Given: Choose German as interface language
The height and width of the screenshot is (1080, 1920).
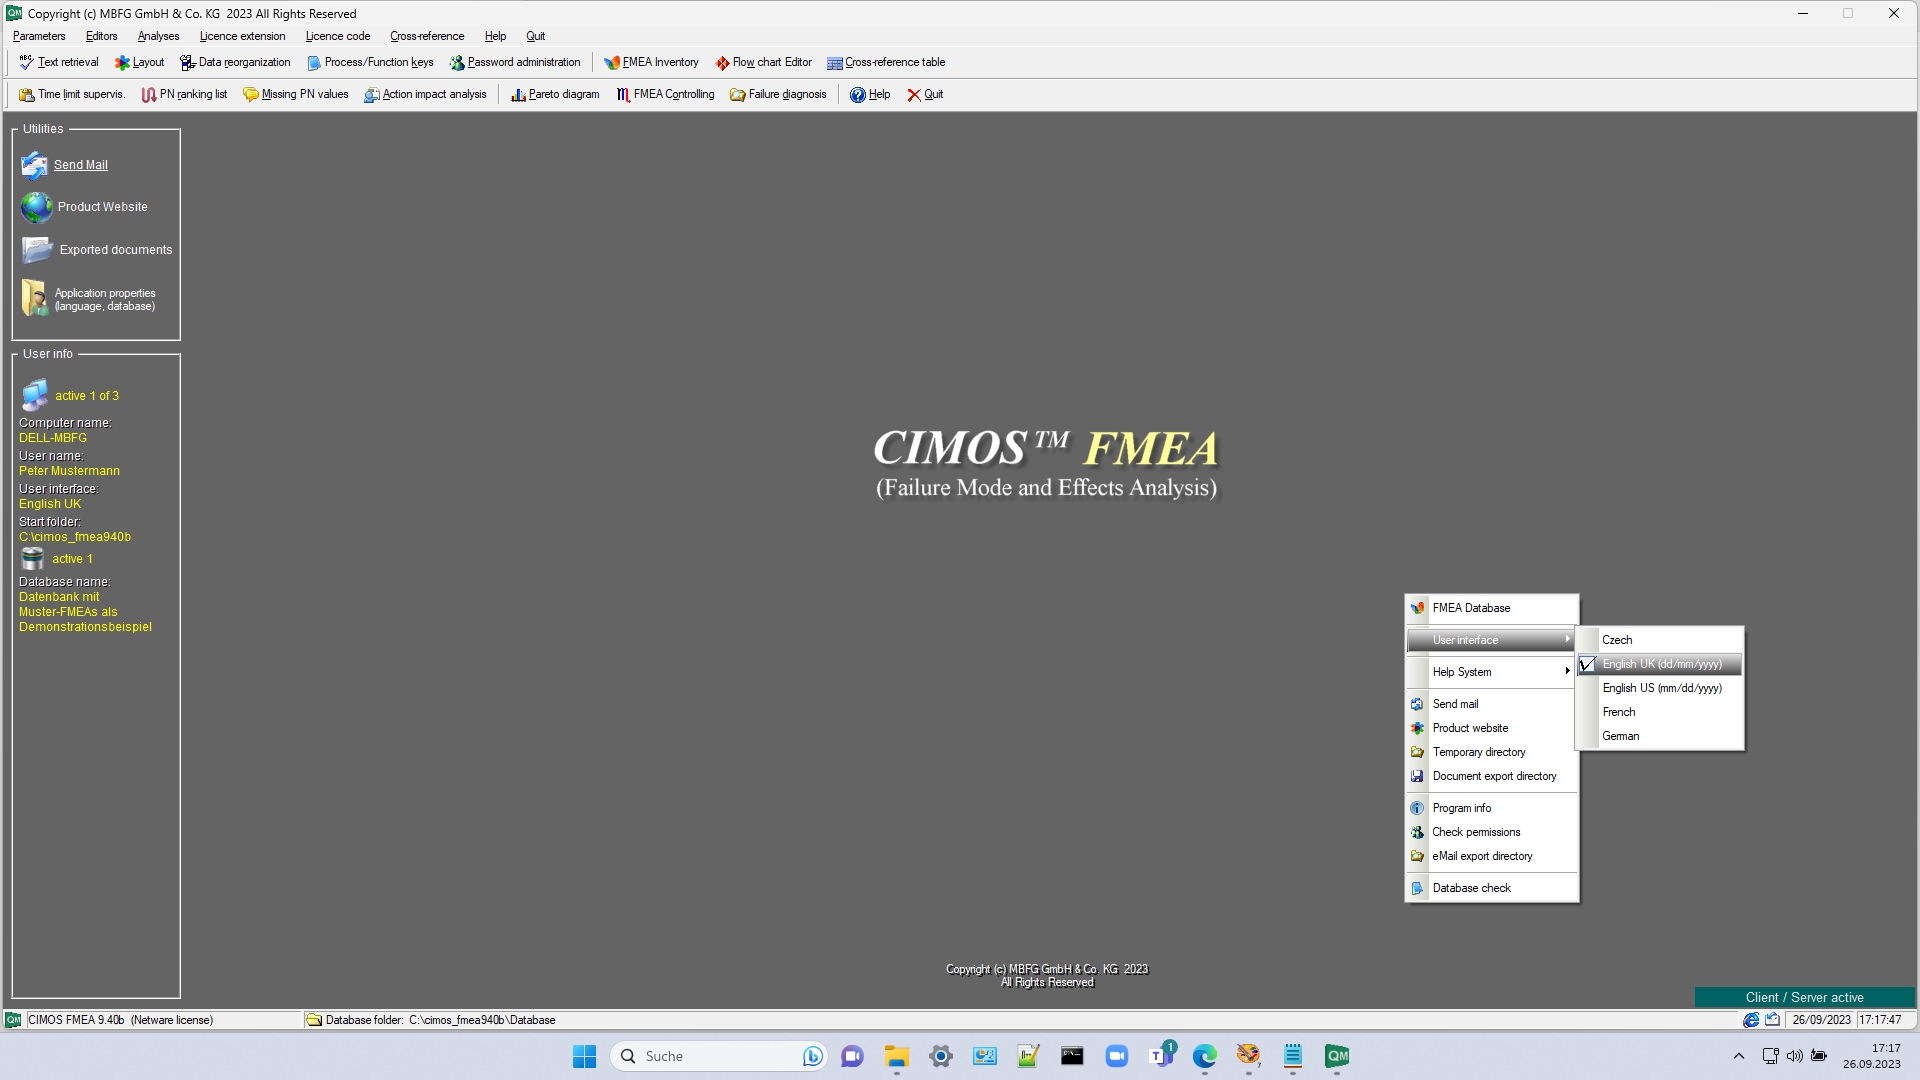Looking at the screenshot, I should click(x=1620, y=736).
